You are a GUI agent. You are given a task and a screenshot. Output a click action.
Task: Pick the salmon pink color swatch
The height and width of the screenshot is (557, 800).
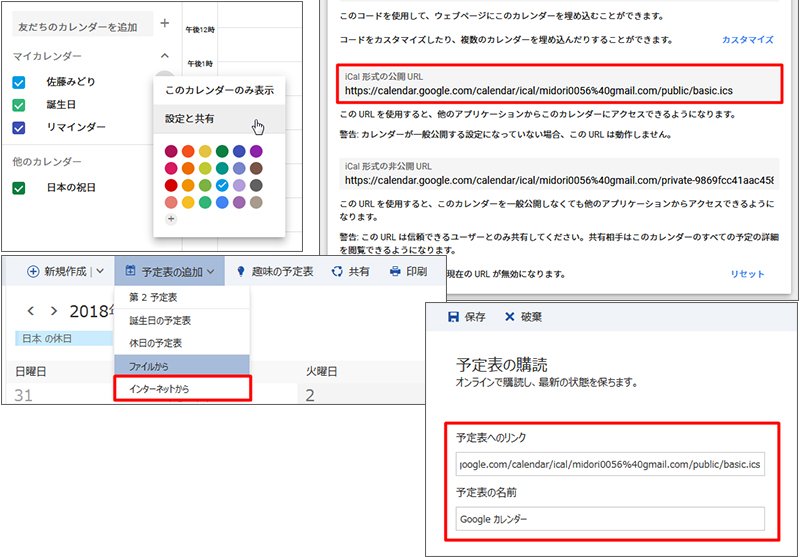(171, 202)
